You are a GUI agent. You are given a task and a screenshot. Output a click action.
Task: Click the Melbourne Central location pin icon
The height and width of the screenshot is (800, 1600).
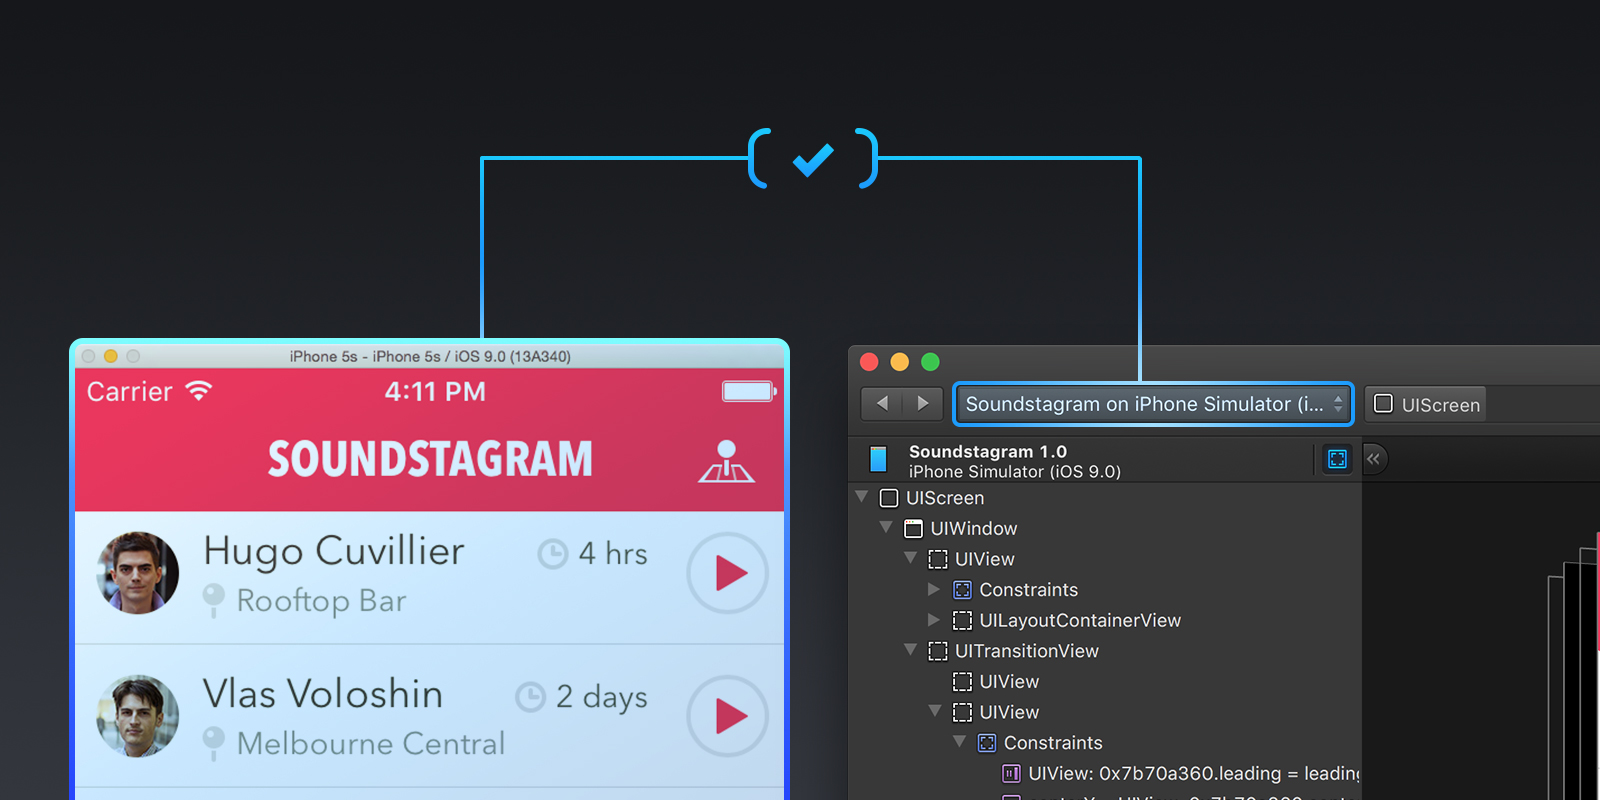(x=213, y=743)
